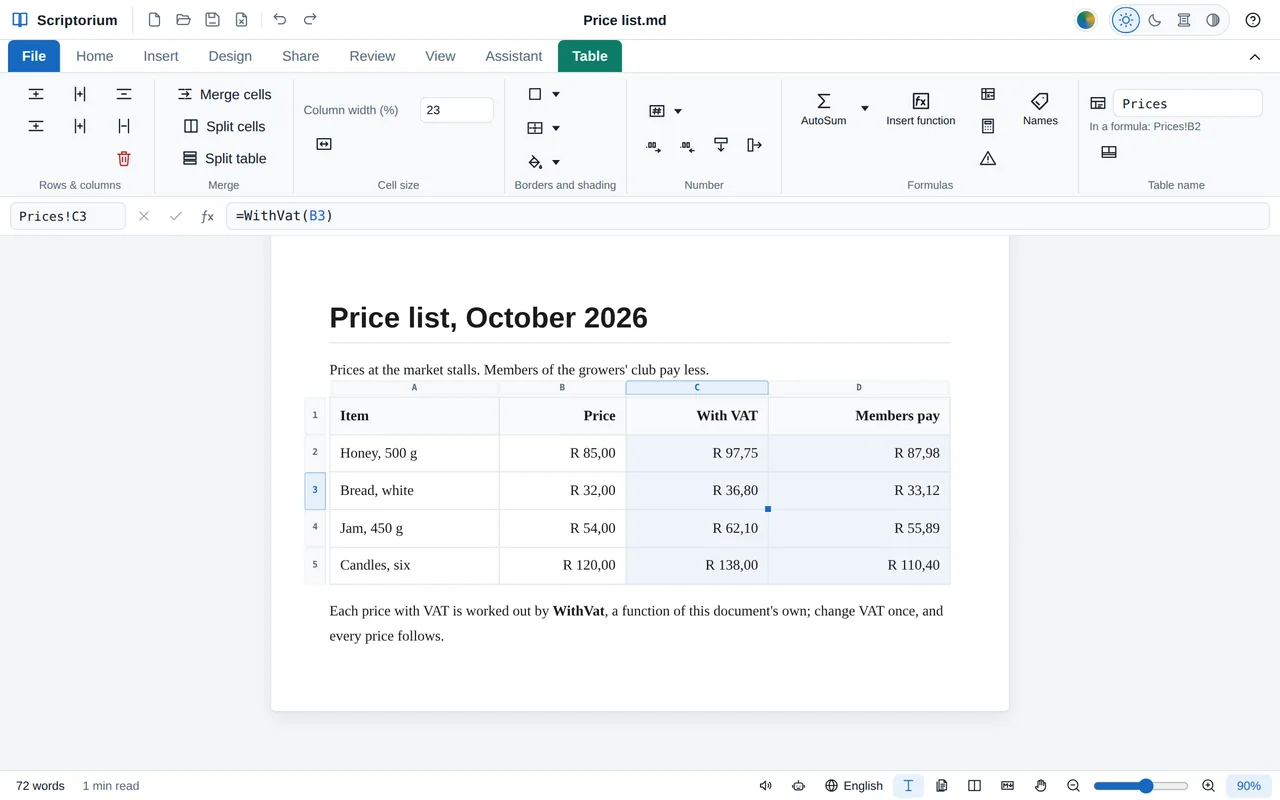Expand the AutoSum dropdown arrow
The width and height of the screenshot is (1280, 800).
tap(865, 108)
